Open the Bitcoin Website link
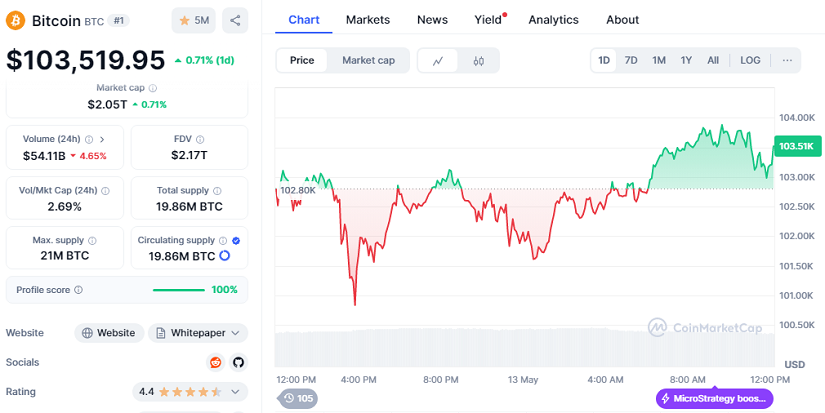Image resolution: width=825 pixels, height=413 pixels. pos(109,333)
